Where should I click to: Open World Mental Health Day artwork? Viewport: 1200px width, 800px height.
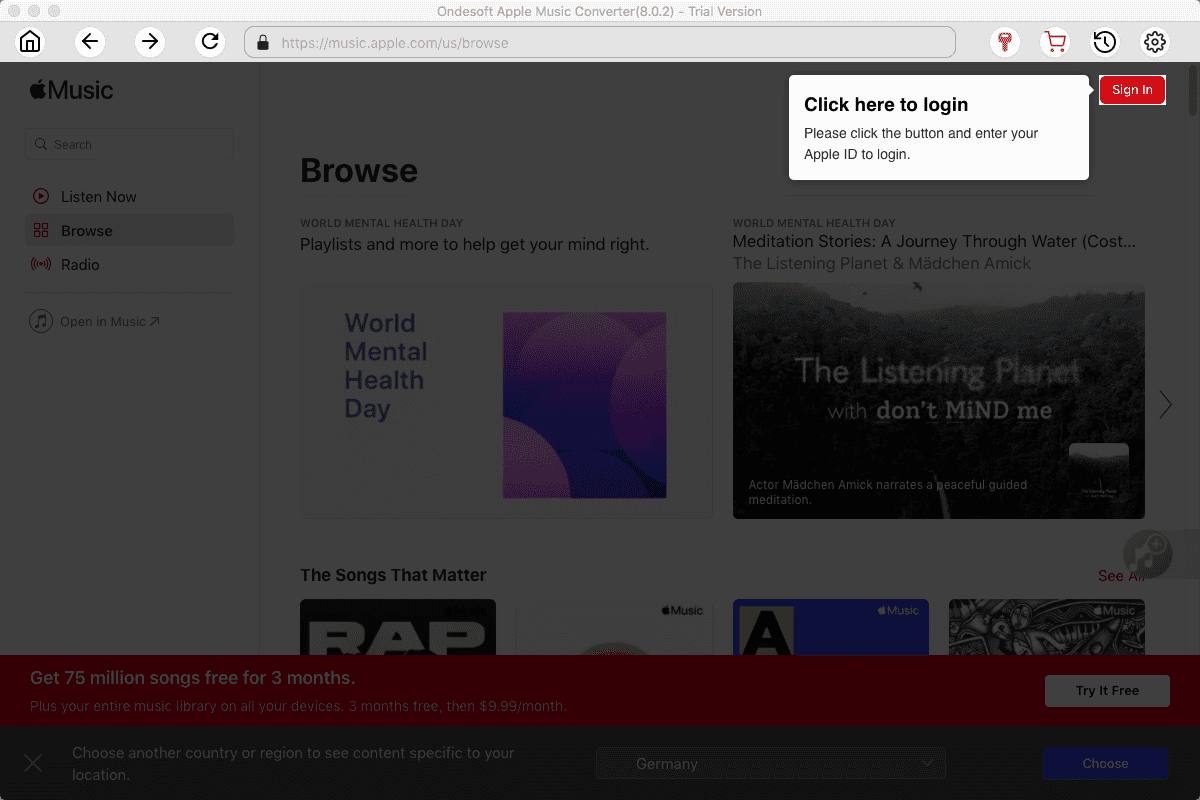[x=506, y=400]
